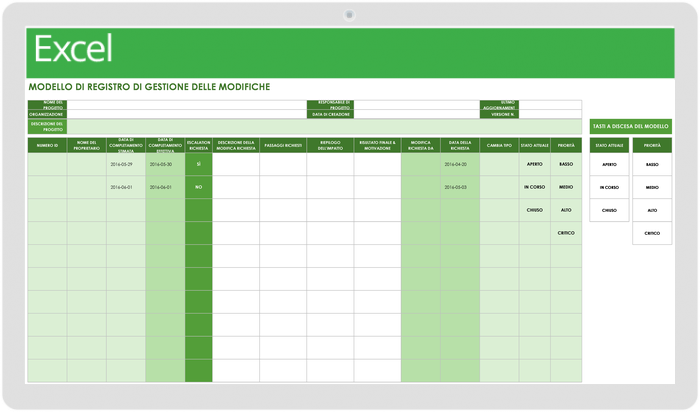Click the Descrizione del Progetto field
The image size is (700, 412).
324,127
